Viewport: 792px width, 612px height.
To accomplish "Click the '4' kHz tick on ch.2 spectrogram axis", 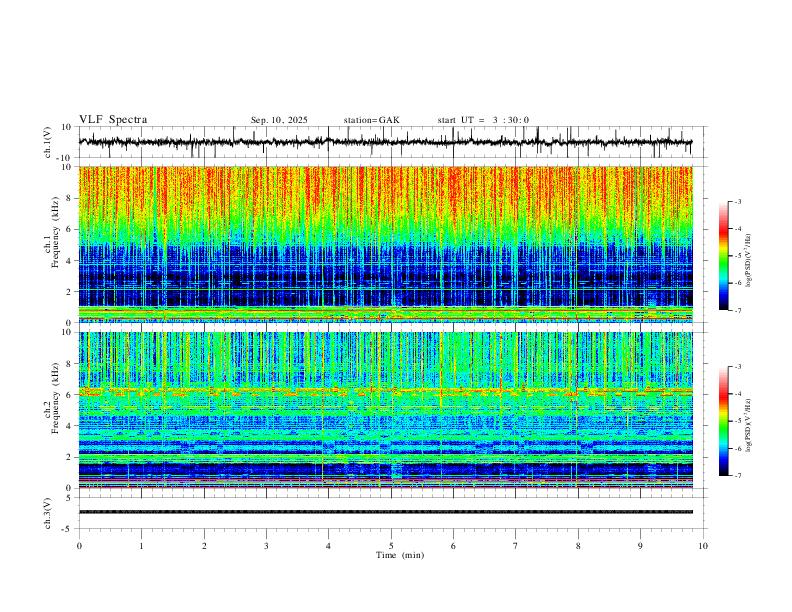I will [x=69, y=426].
